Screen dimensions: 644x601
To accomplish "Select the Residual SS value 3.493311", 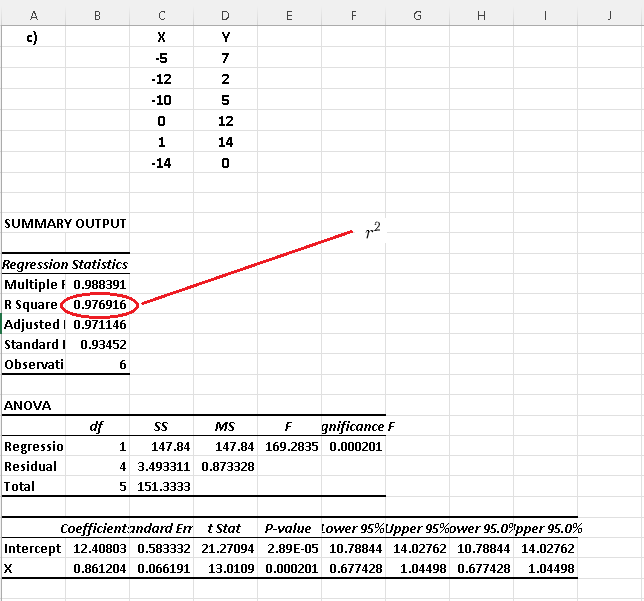I will 162,466.
